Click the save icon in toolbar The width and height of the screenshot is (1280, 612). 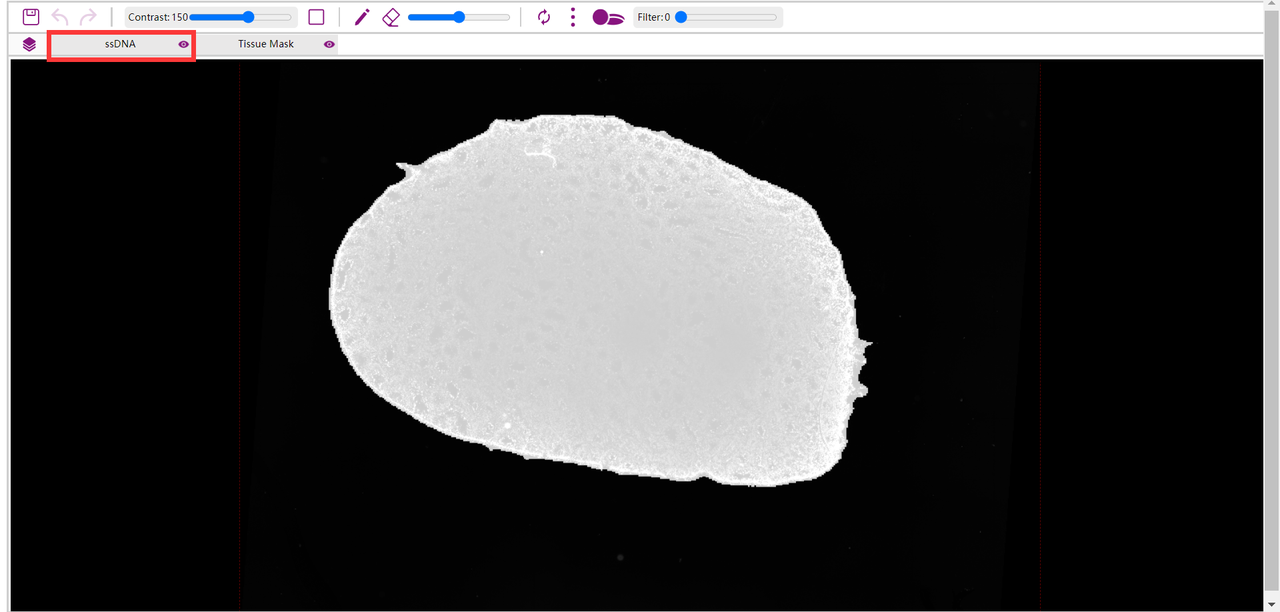pos(31,17)
